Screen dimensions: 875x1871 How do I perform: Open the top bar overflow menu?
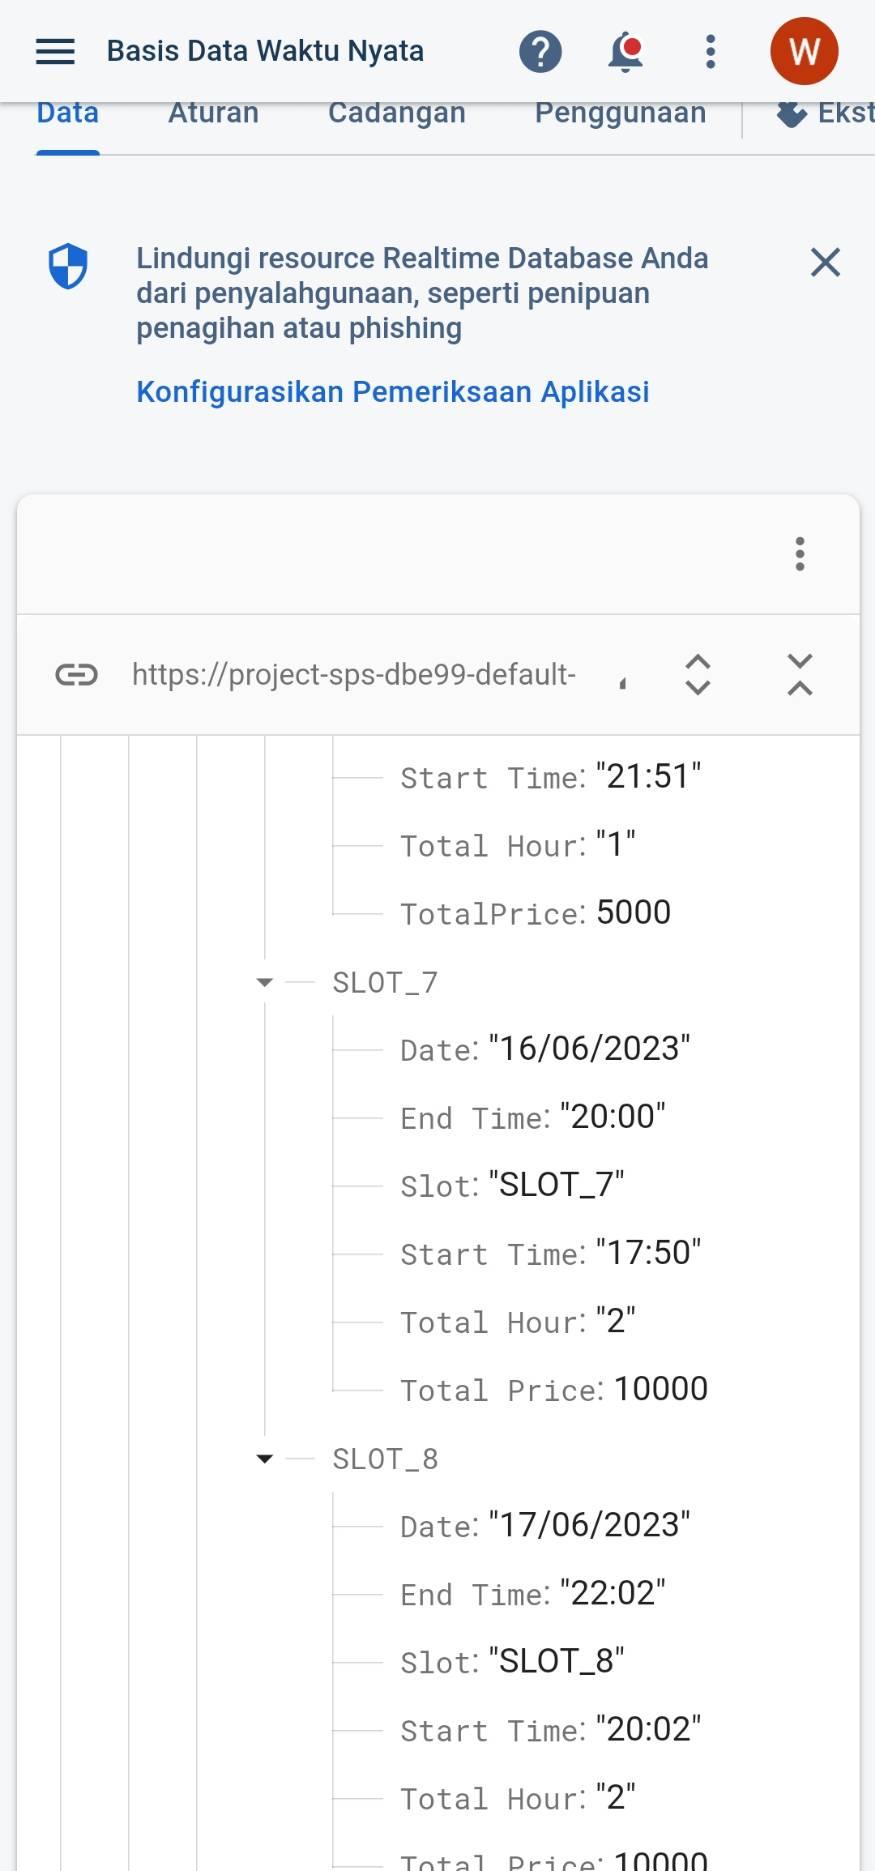(710, 51)
